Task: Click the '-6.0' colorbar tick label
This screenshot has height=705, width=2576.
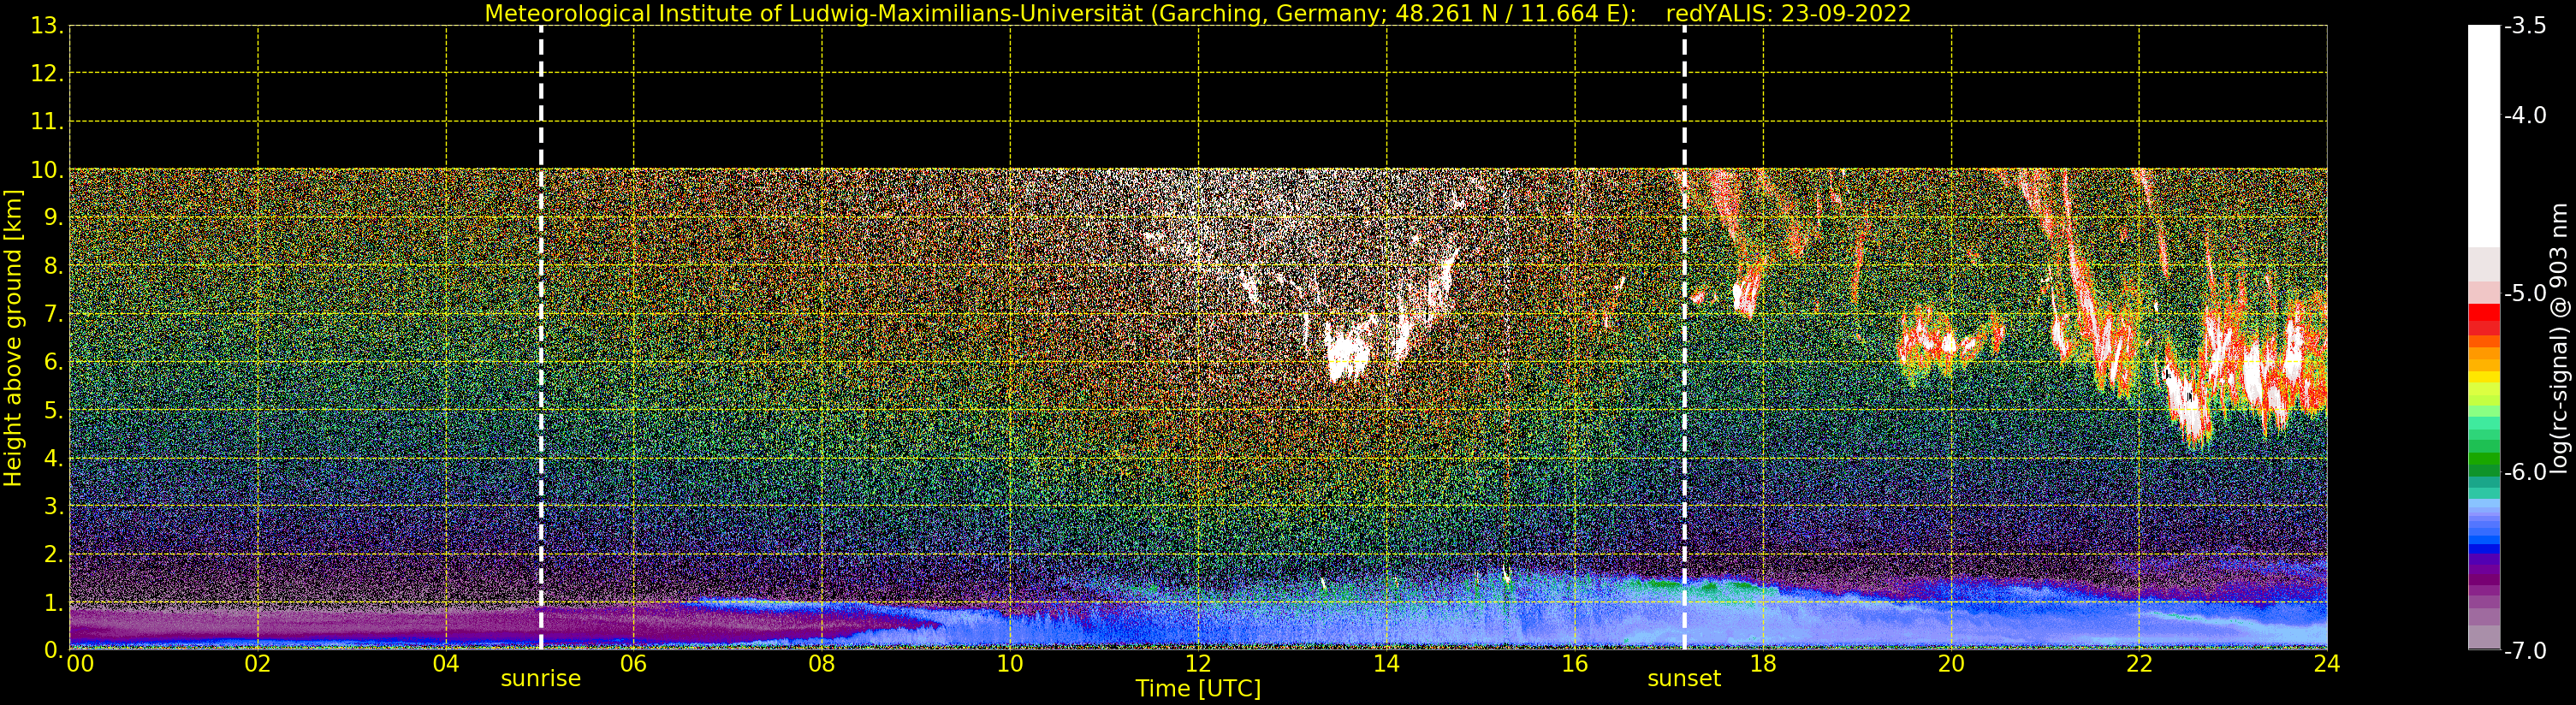Action: pyautogui.click(x=2525, y=472)
